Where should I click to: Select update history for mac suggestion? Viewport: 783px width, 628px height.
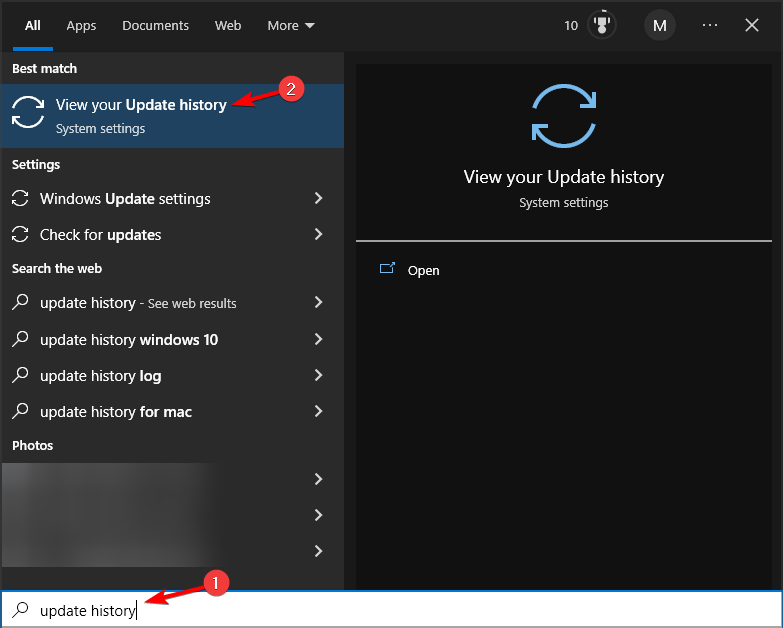pyautogui.click(x=173, y=411)
